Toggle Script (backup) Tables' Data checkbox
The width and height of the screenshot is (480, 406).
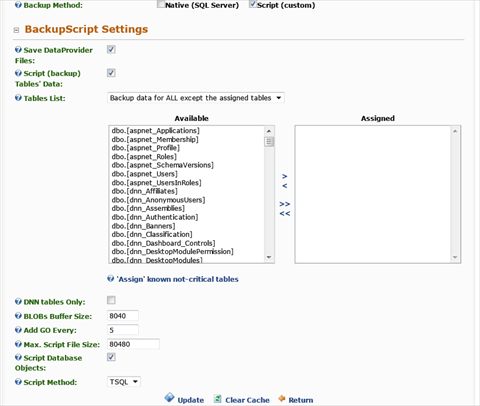tap(111, 73)
